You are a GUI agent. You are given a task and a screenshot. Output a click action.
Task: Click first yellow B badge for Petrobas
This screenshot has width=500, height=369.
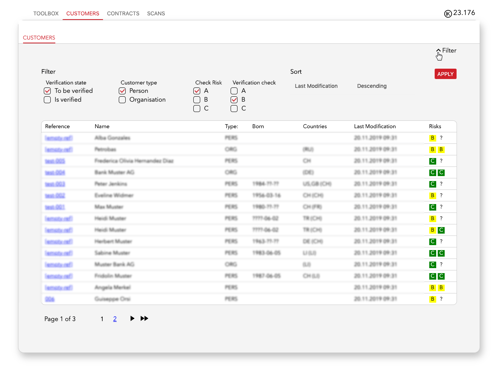click(432, 149)
